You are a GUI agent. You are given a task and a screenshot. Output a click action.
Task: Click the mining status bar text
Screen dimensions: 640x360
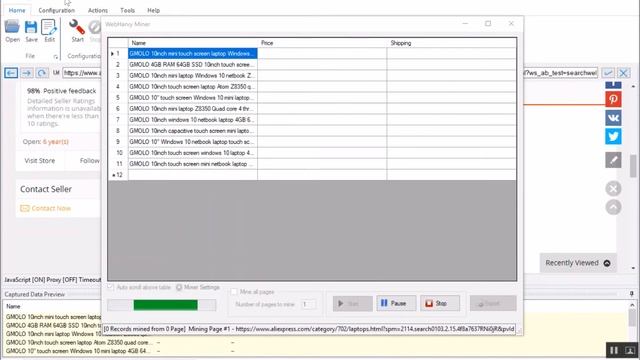pos(309,329)
